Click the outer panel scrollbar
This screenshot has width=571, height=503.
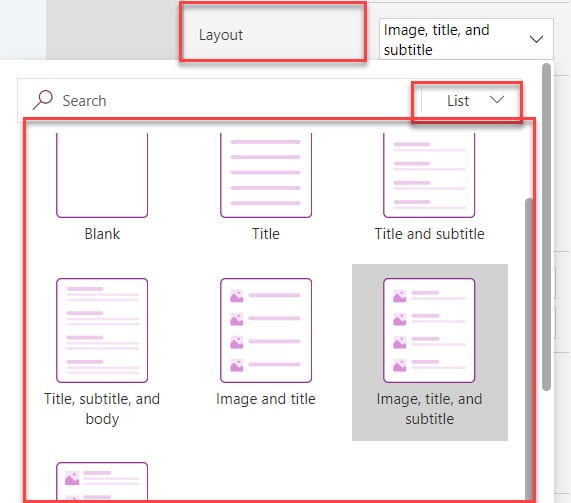pyautogui.click(x=546, y=227)
